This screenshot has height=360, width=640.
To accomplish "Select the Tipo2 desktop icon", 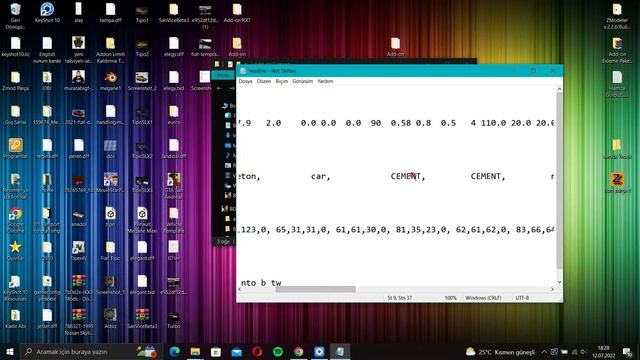I will (x=142, y=47).
